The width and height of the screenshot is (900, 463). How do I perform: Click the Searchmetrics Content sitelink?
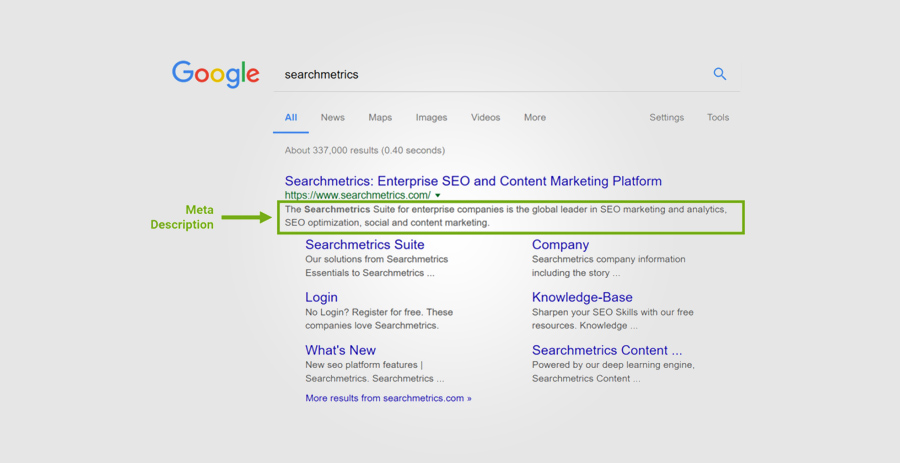point(606,350)
